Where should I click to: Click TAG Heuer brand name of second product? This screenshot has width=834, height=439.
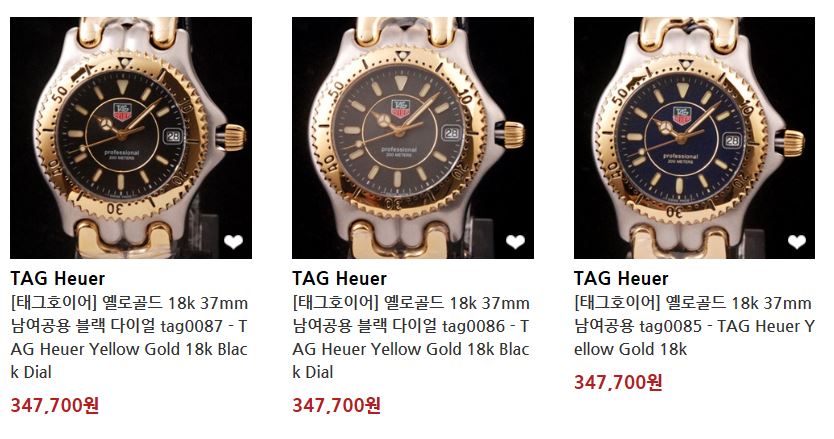[x=339, y=278]
